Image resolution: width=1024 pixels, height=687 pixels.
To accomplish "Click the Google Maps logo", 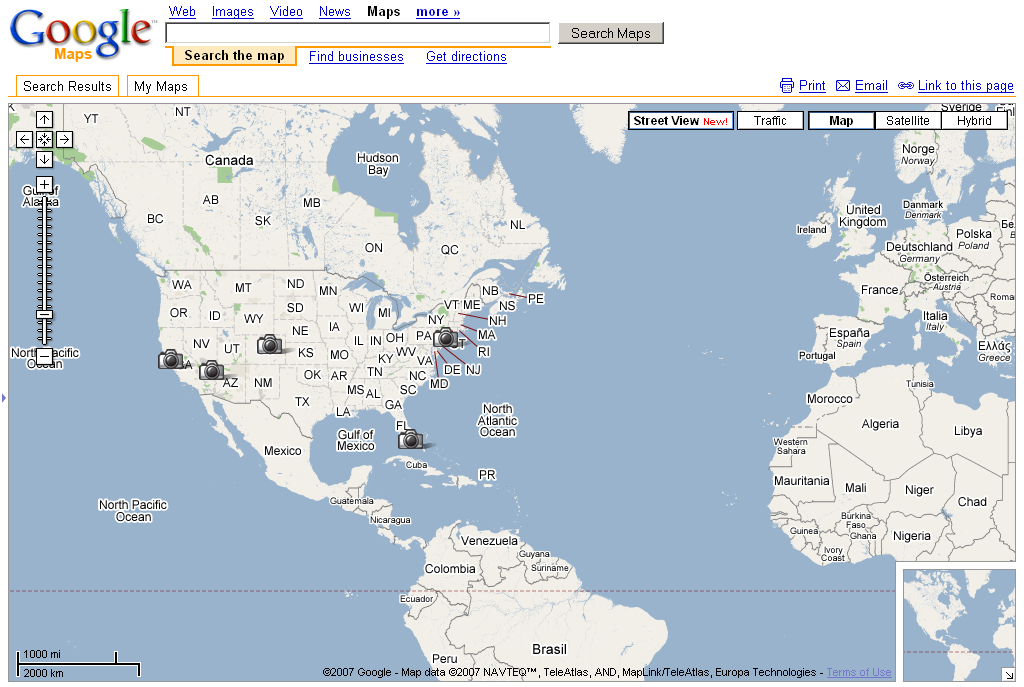I will pos(81,35).
